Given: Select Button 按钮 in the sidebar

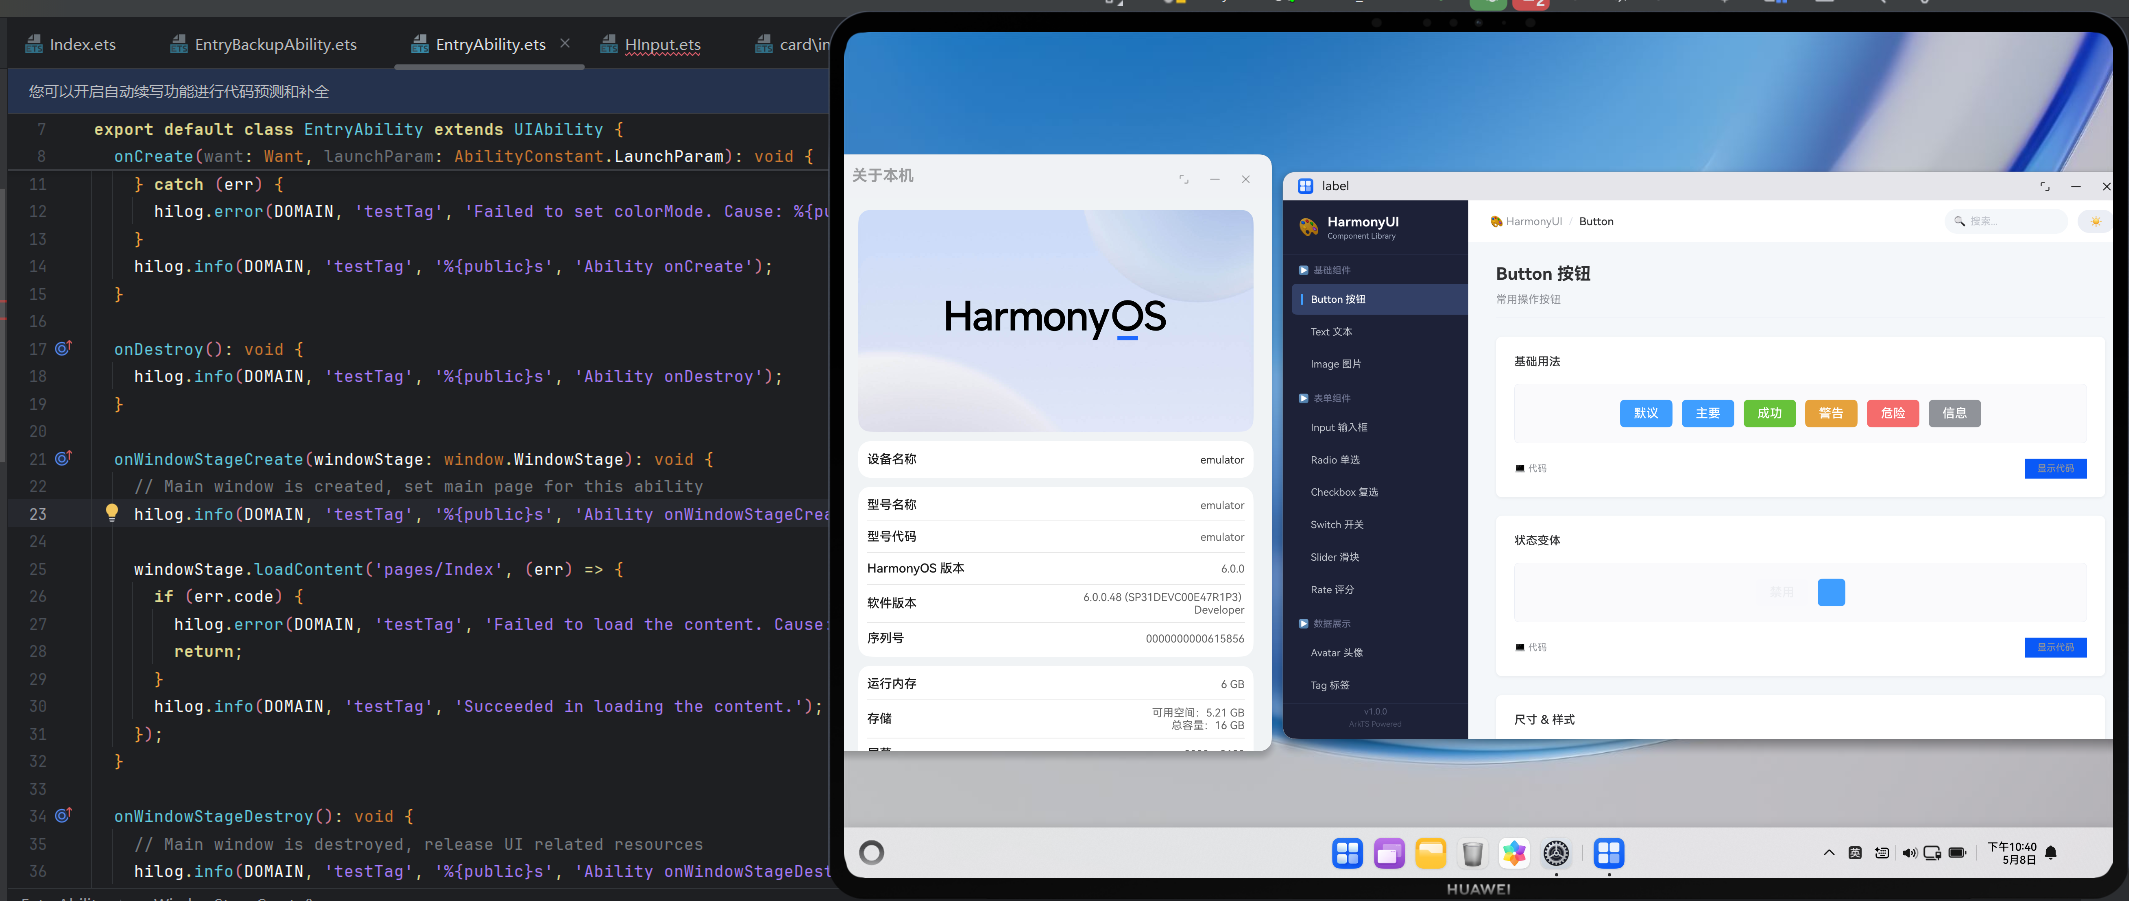Looking at the screenshot, I should click(1380, 299).
